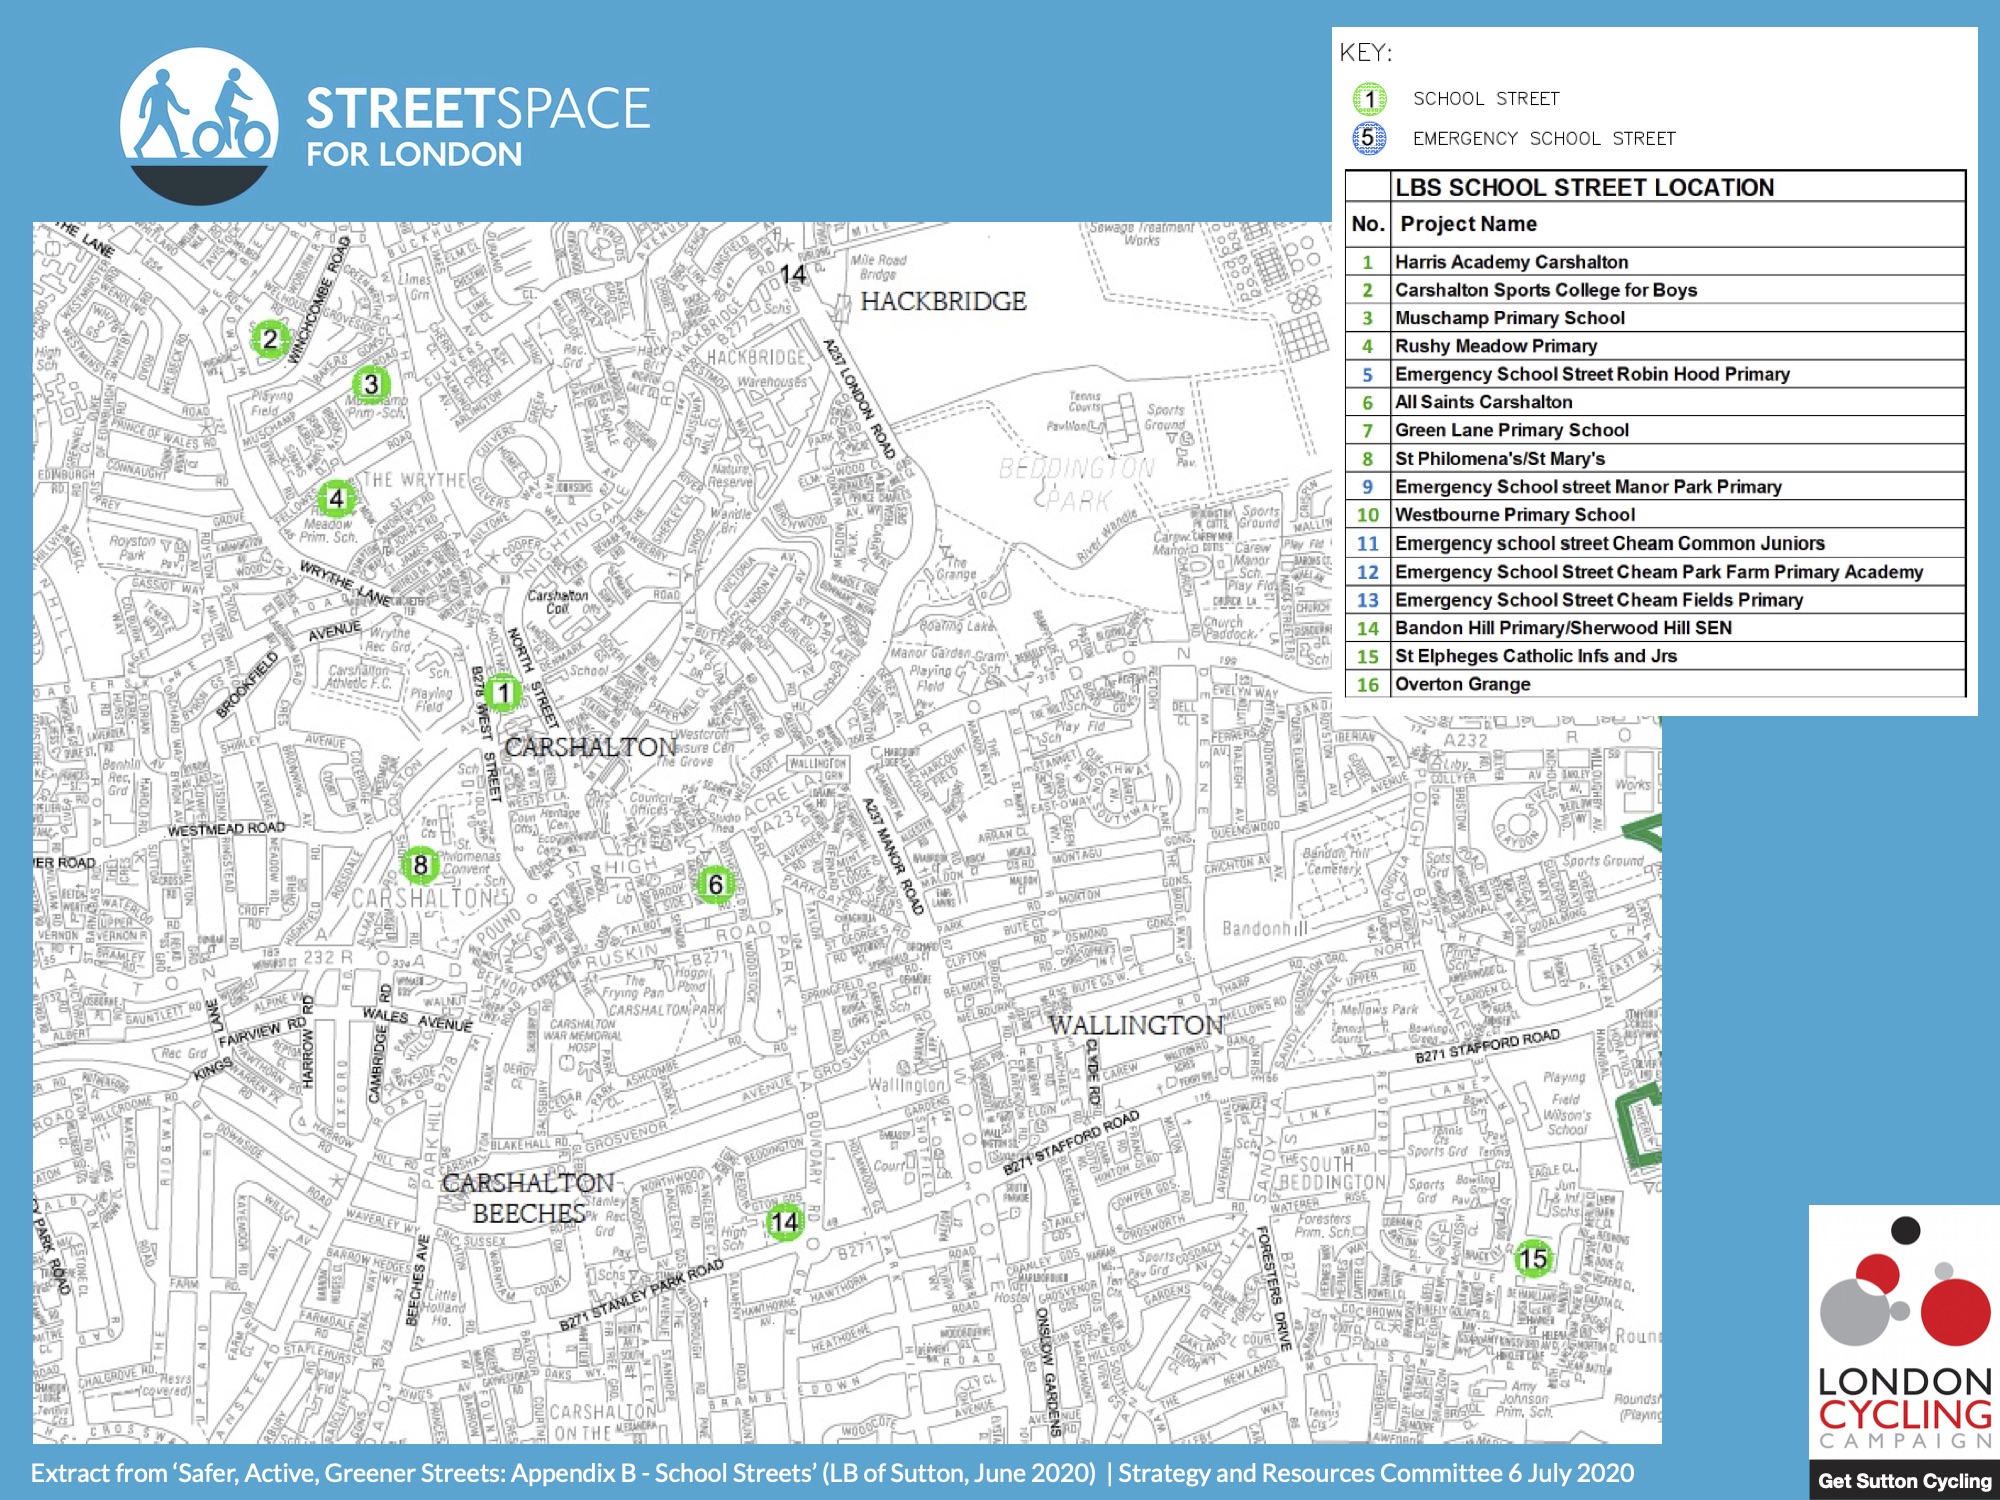
Task: Click the Streetspace walking cycling logo
Action: (199, 125)
